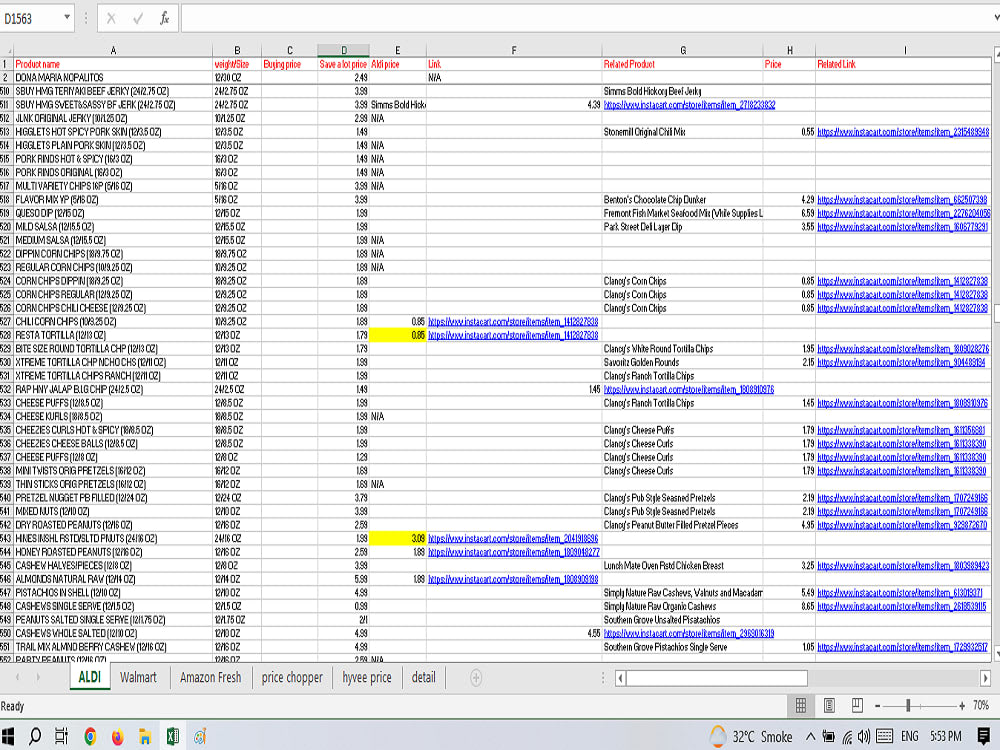The height and width of the screenshot is (750, 1000).
Task: Open Task View in the taskbar
Action: (61, 737)
